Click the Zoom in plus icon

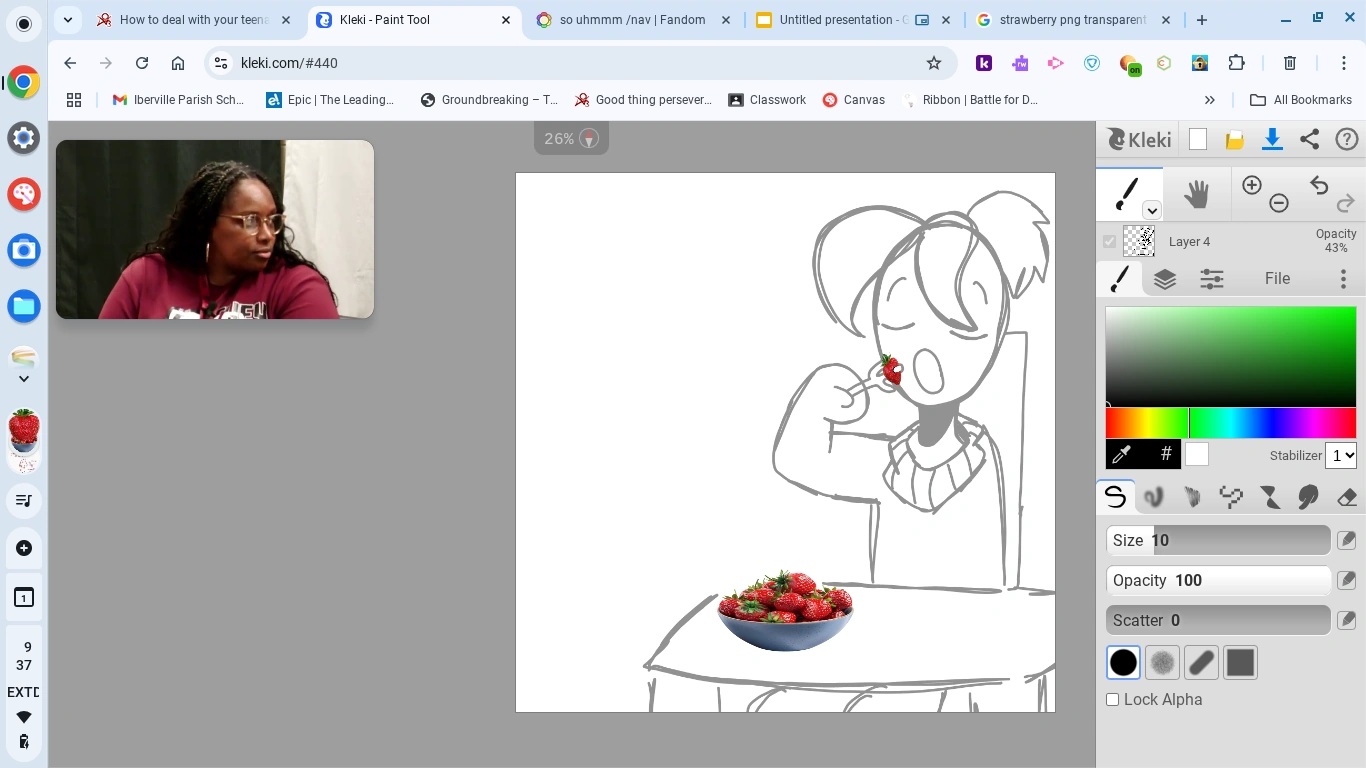(x=1252, y=185)
